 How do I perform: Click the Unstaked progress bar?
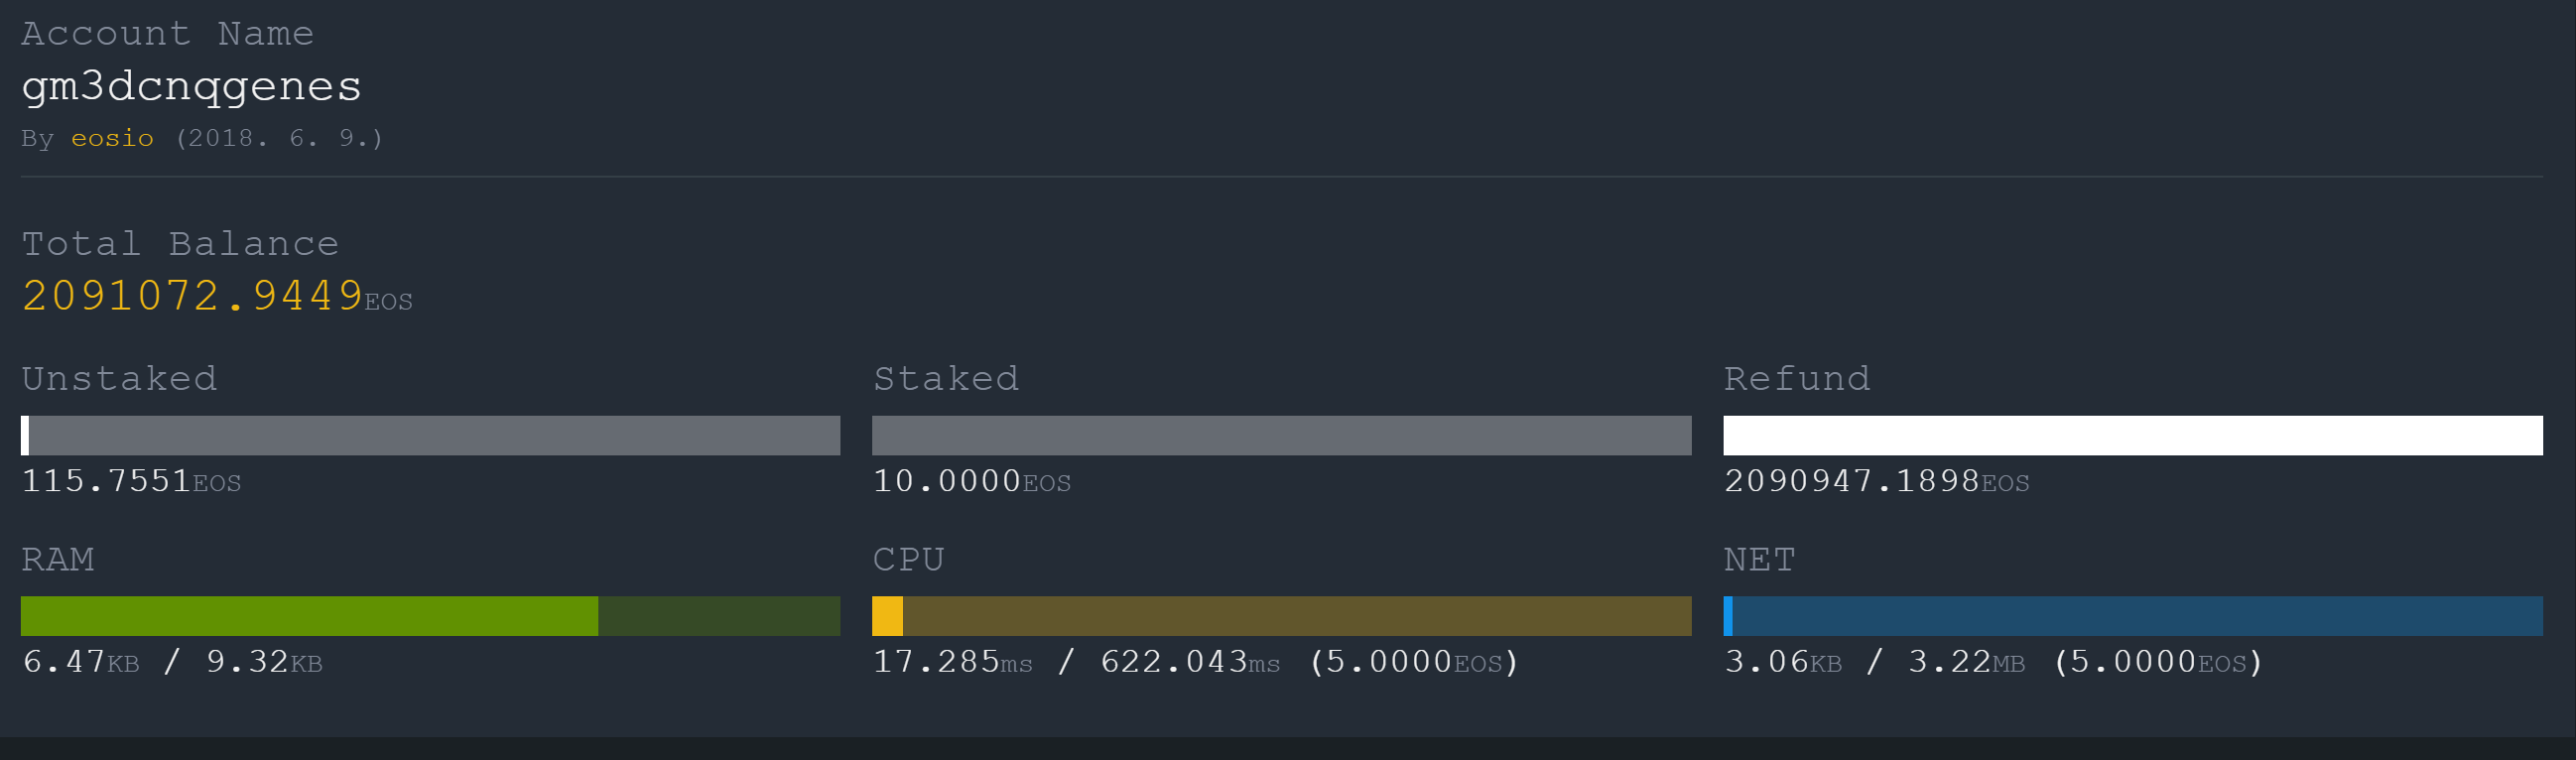tap(430, 436)
